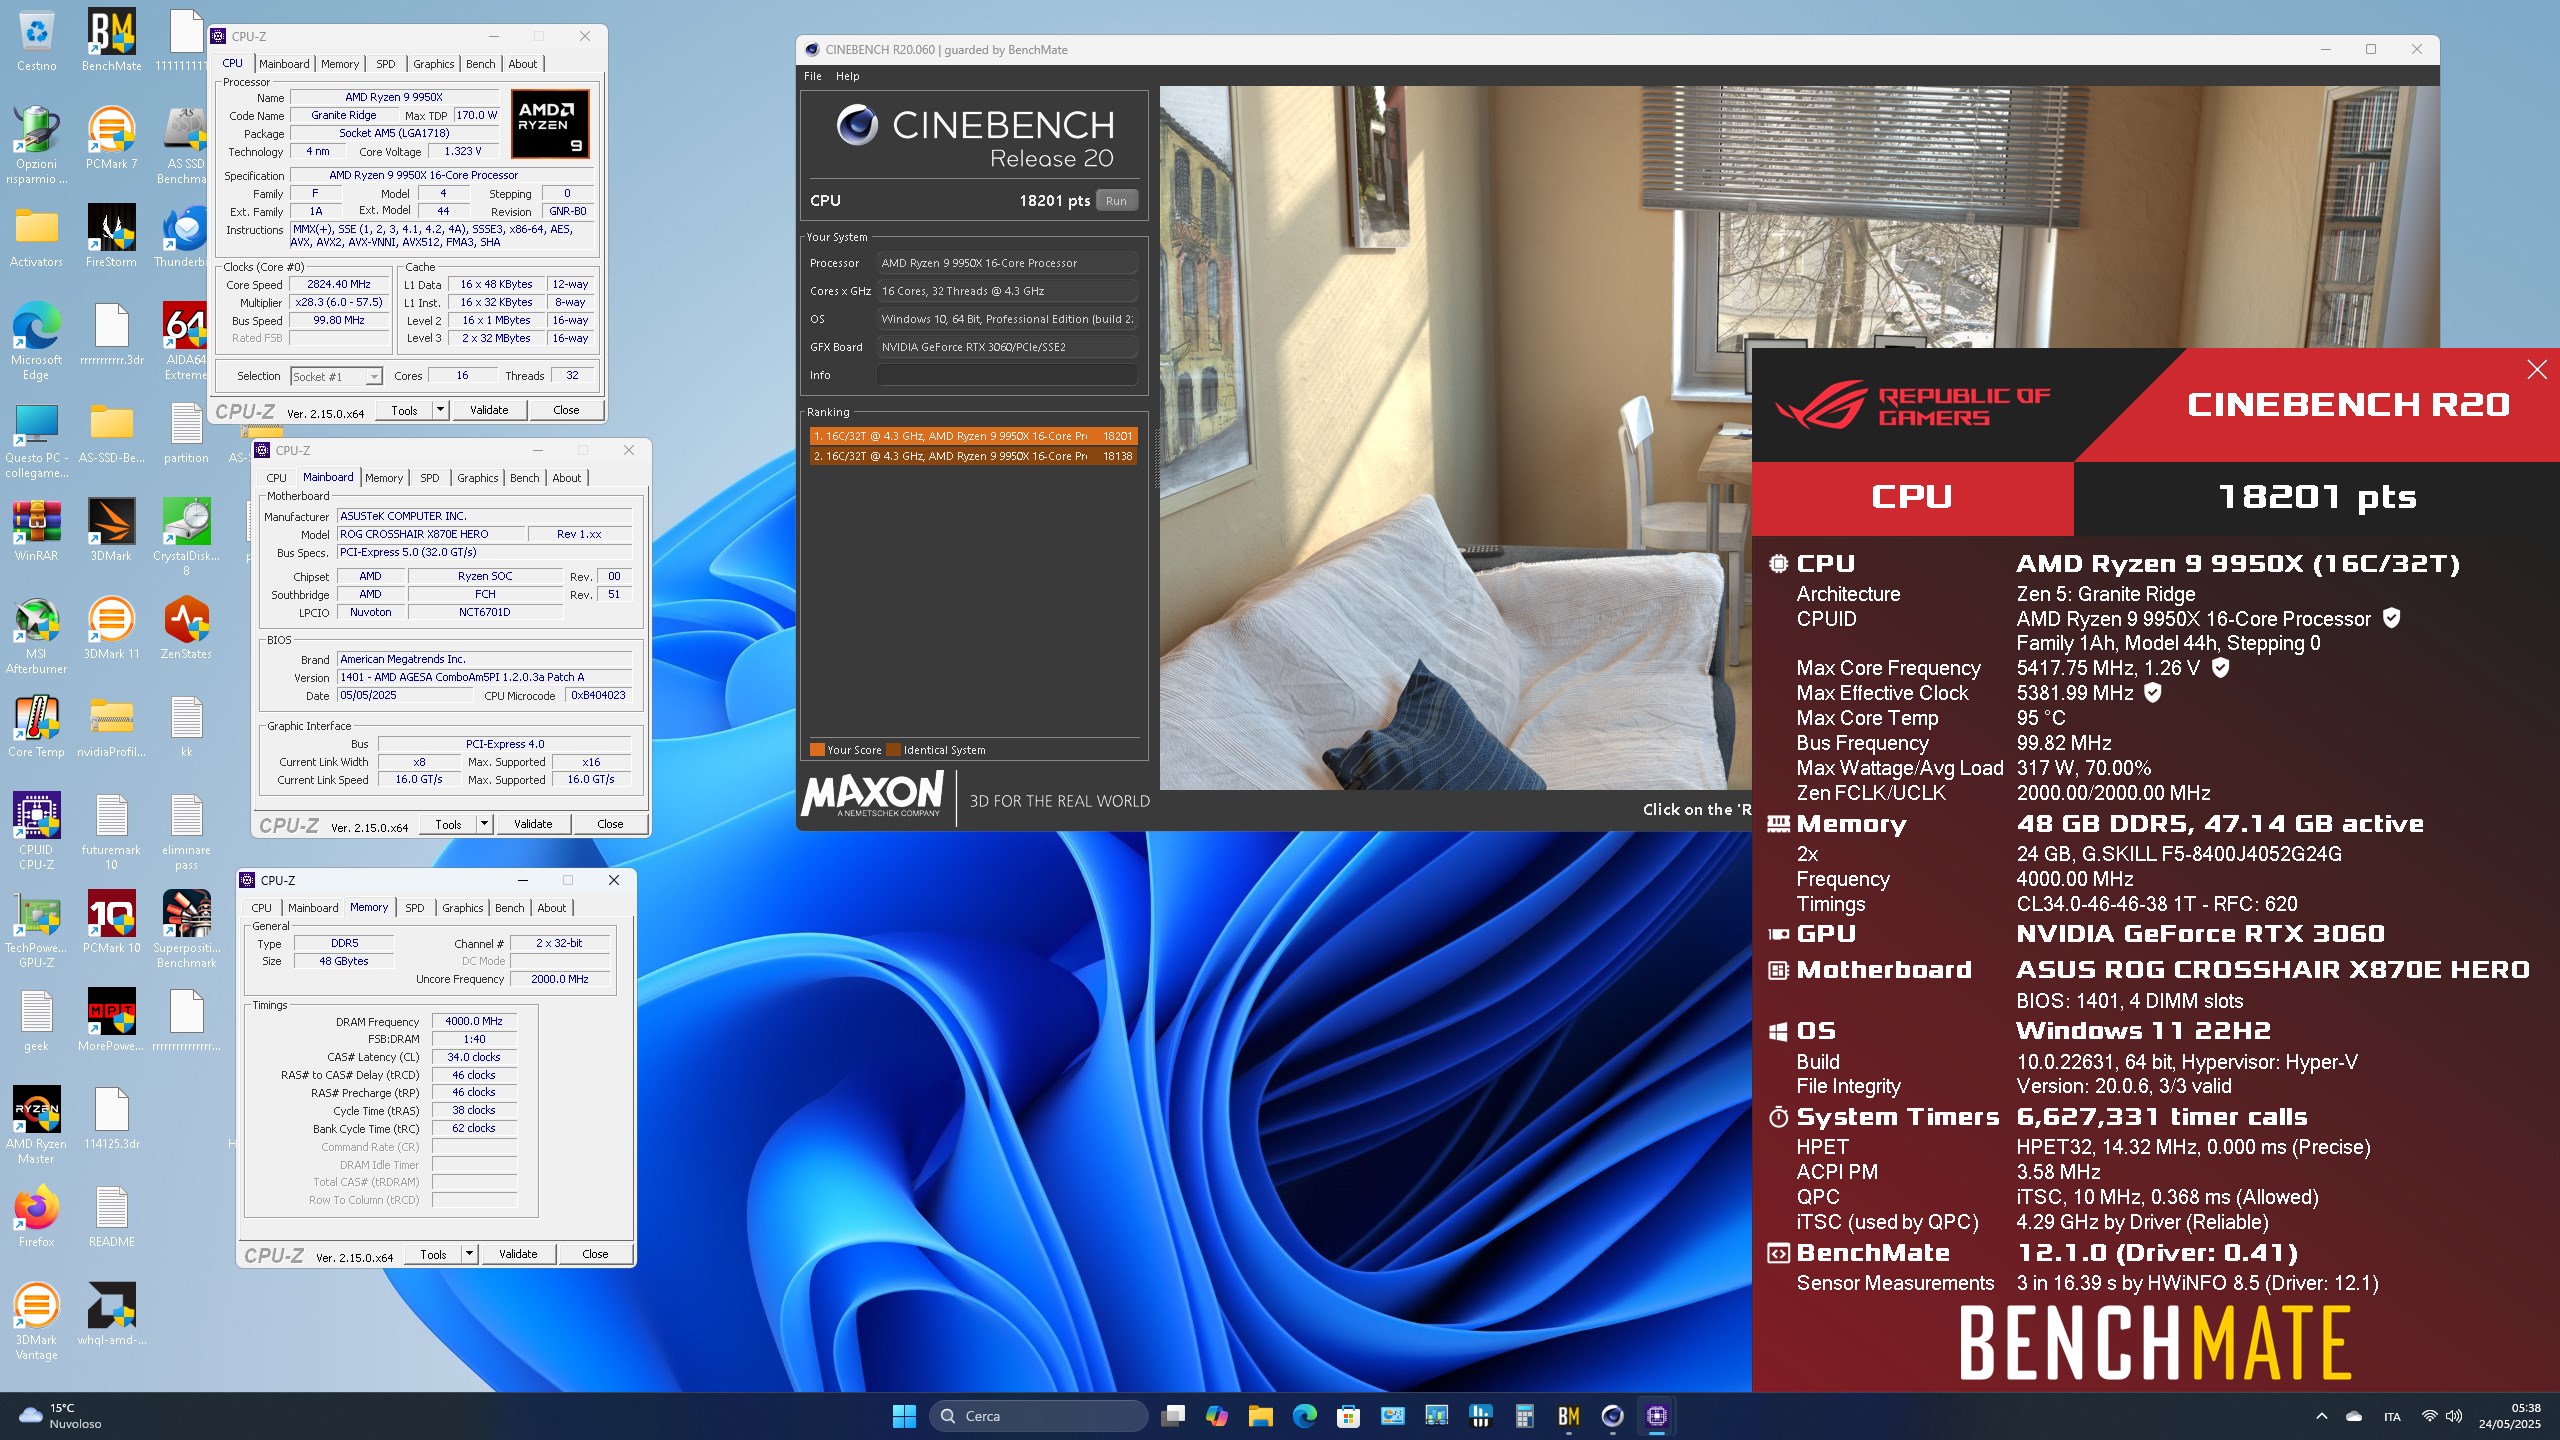Open Bench tab in top CPU-Z window
2560x1440 pixels.
(481, 64)
